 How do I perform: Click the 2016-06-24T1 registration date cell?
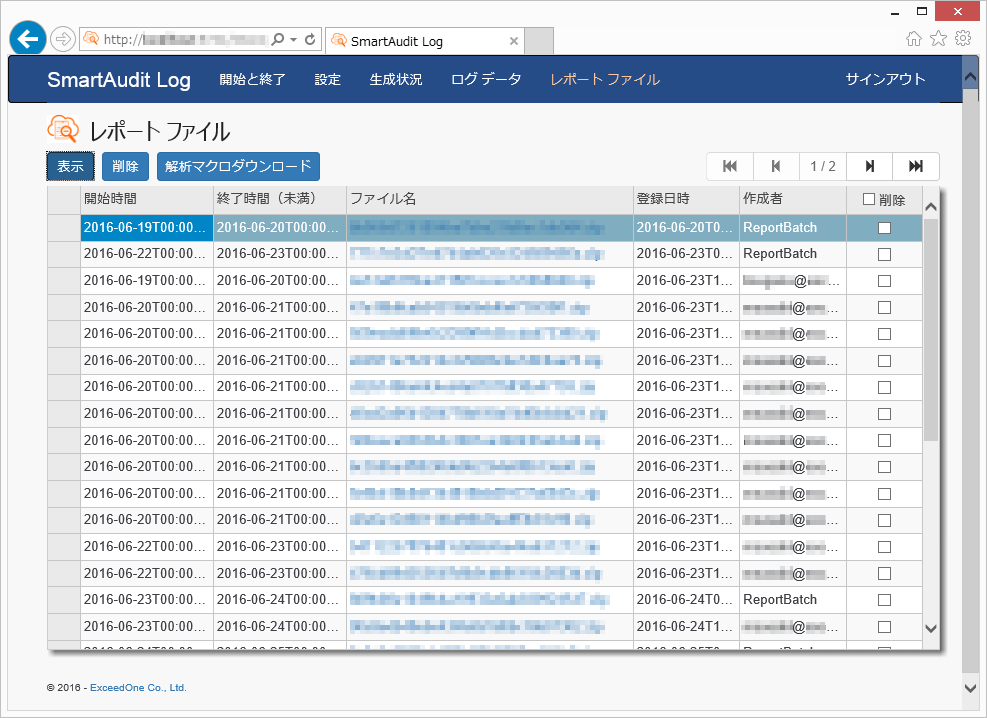tap(686, 627)
